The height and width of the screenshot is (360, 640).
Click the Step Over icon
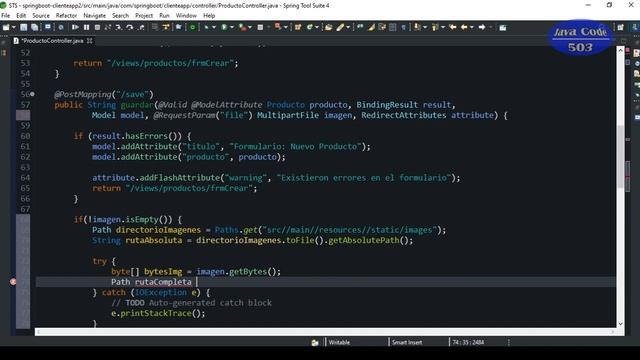(x=130, y=27)
